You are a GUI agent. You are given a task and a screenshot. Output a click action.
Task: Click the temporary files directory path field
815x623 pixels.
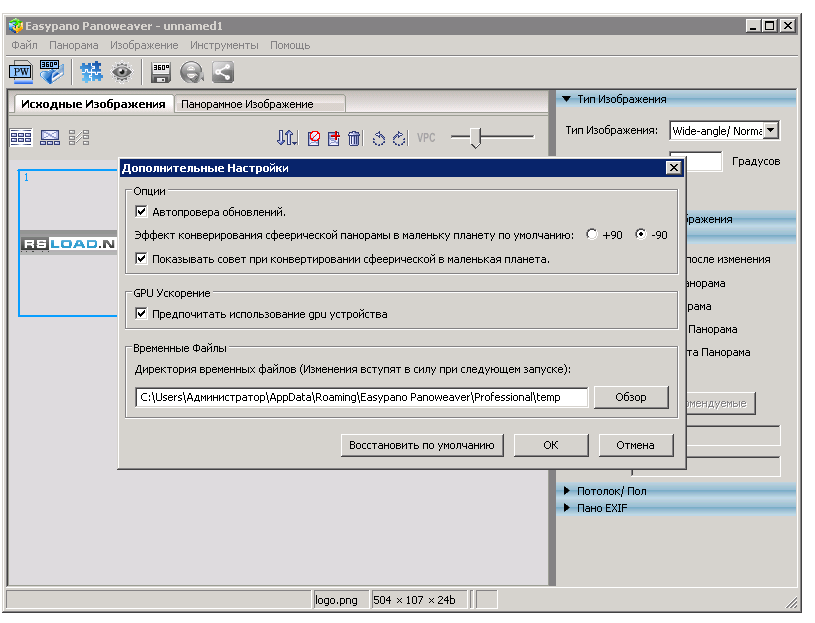coord(361,397)
